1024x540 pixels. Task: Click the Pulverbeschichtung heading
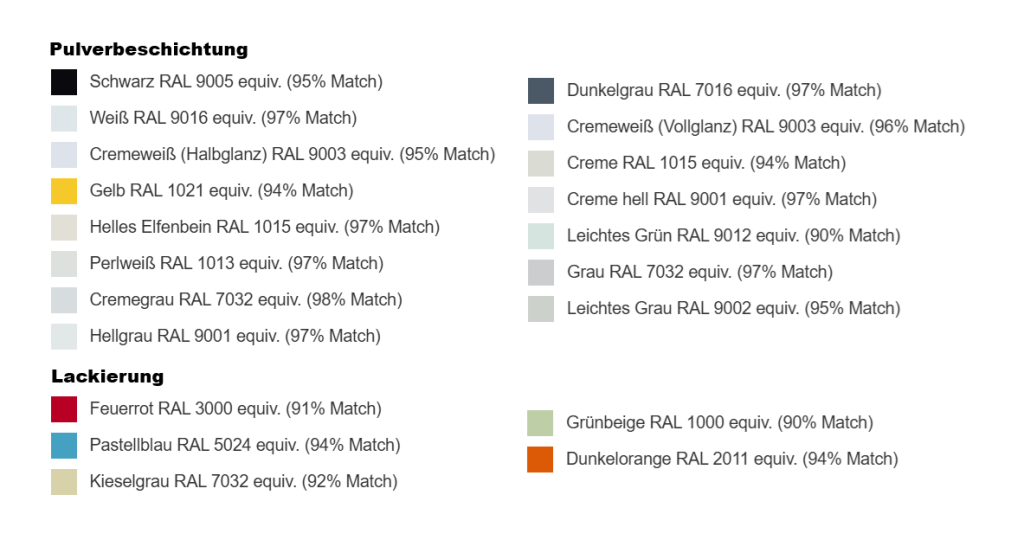pyautogui.click(x=149, y=49)
